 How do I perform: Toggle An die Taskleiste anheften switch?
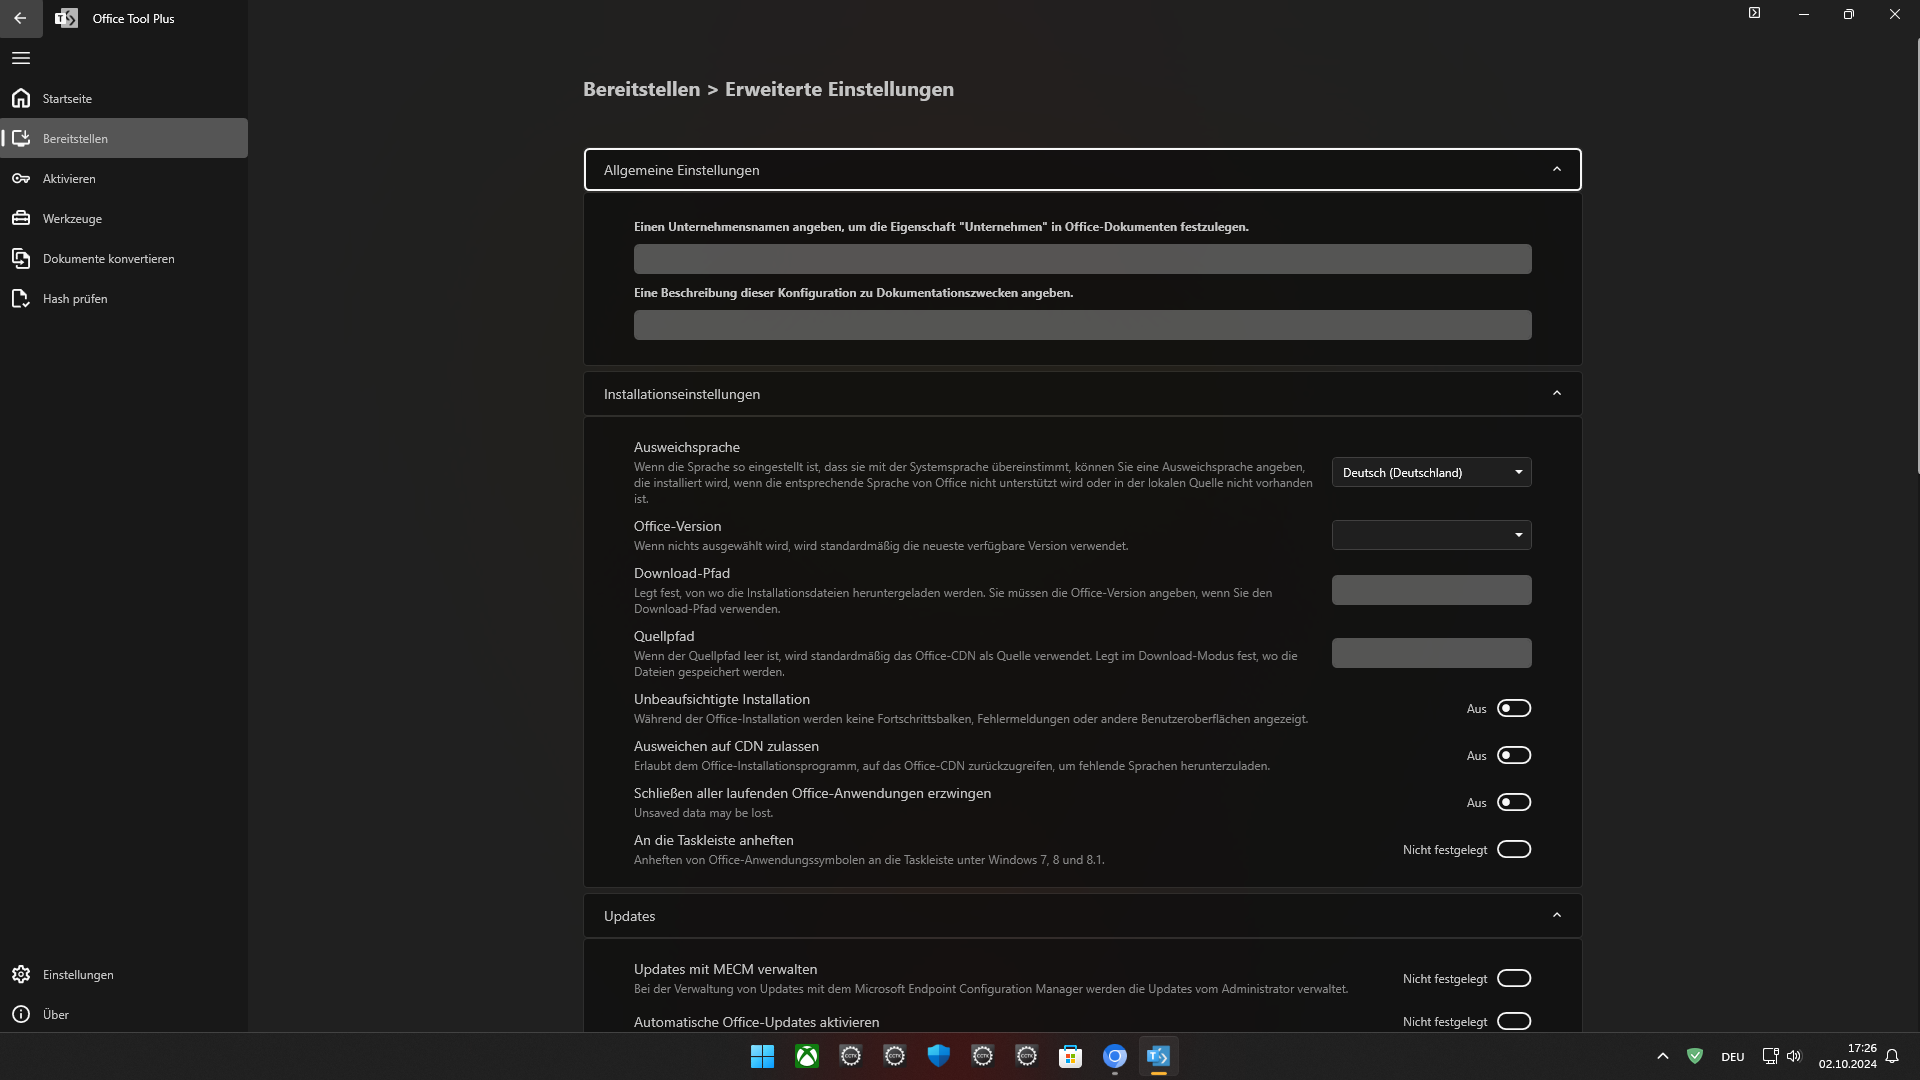point(1513,849)
